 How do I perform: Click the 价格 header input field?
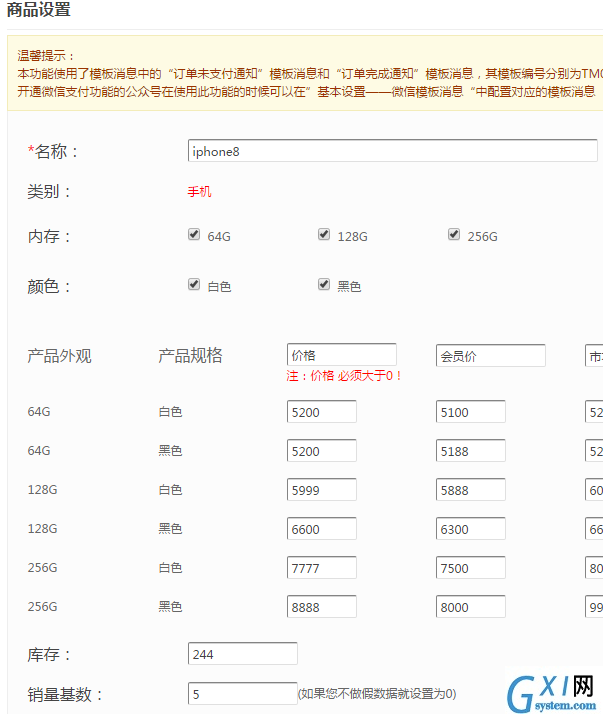pos(342,355)
